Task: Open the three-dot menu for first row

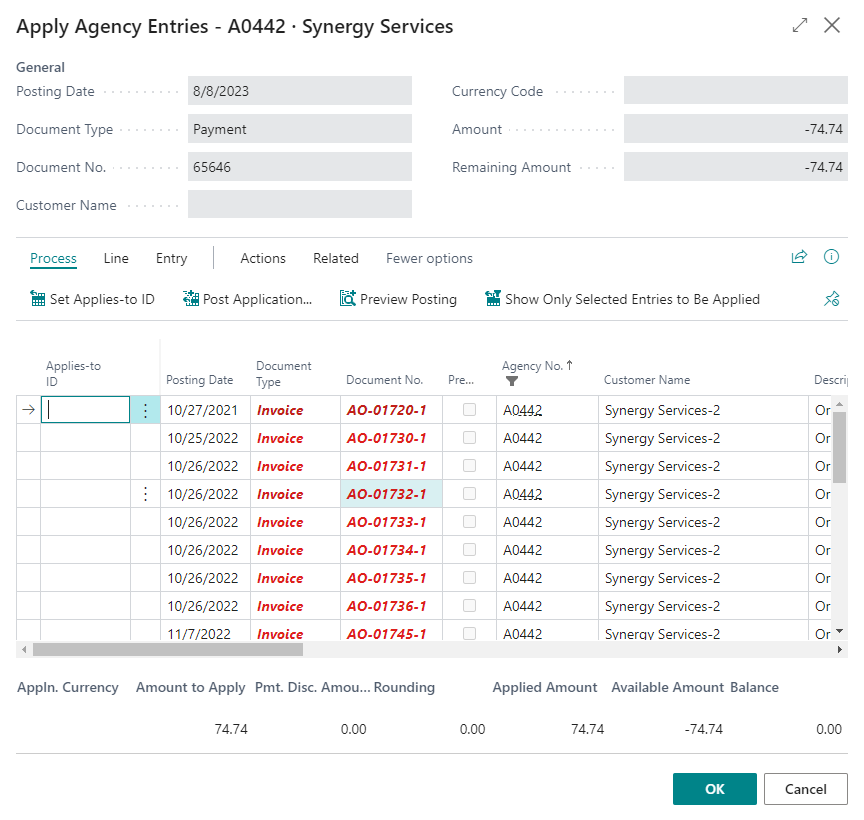Action: pos(146,410)
